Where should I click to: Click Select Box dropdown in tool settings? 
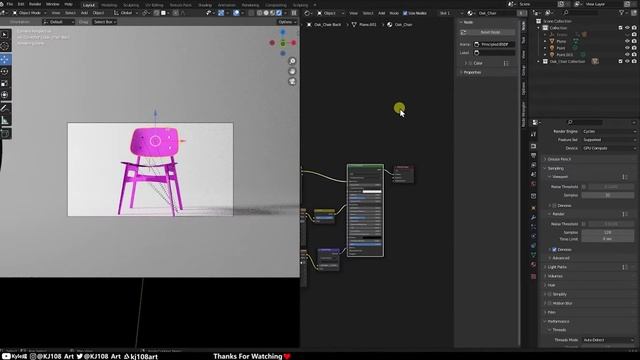coord(105,22)
